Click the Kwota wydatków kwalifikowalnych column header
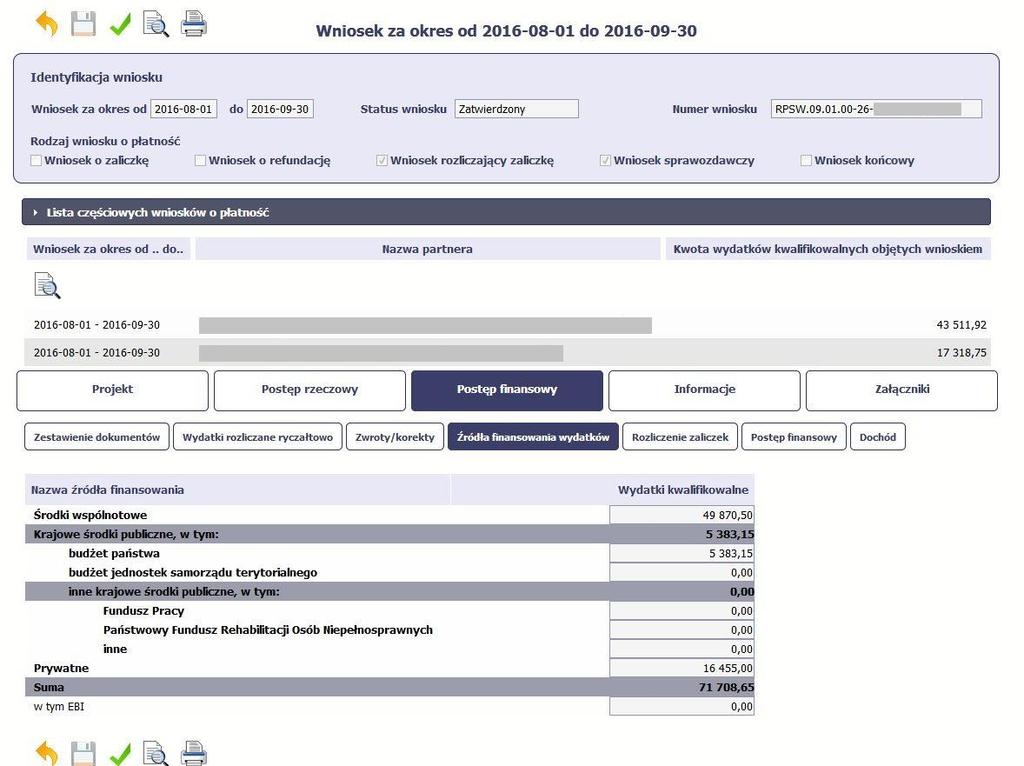The height and width of the screenshot is (766, 1024). [827, 249]
